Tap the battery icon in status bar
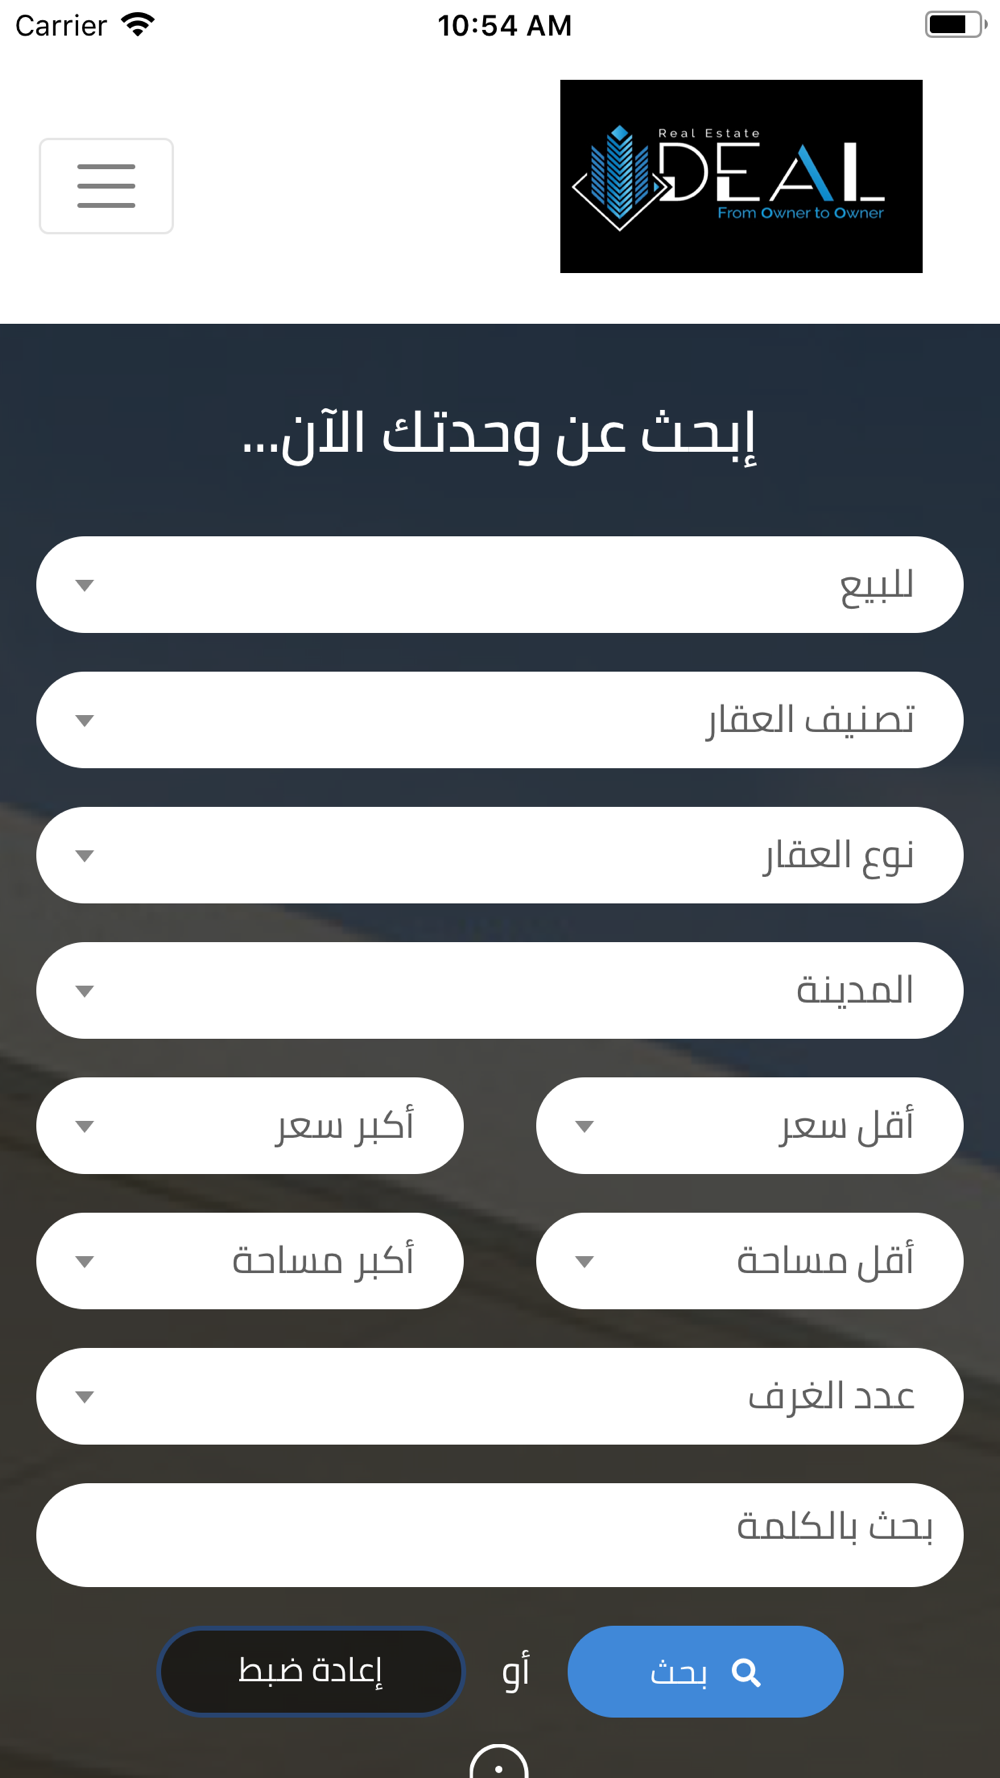This screenshot has width=1000, height=1778. coord(955,24)
